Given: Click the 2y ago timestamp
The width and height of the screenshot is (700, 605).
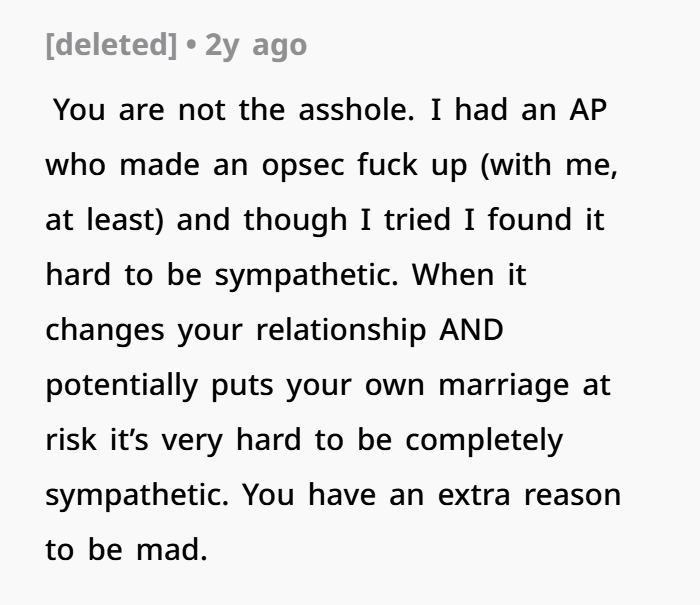Looking at the screenshot, I should [256, 46].
